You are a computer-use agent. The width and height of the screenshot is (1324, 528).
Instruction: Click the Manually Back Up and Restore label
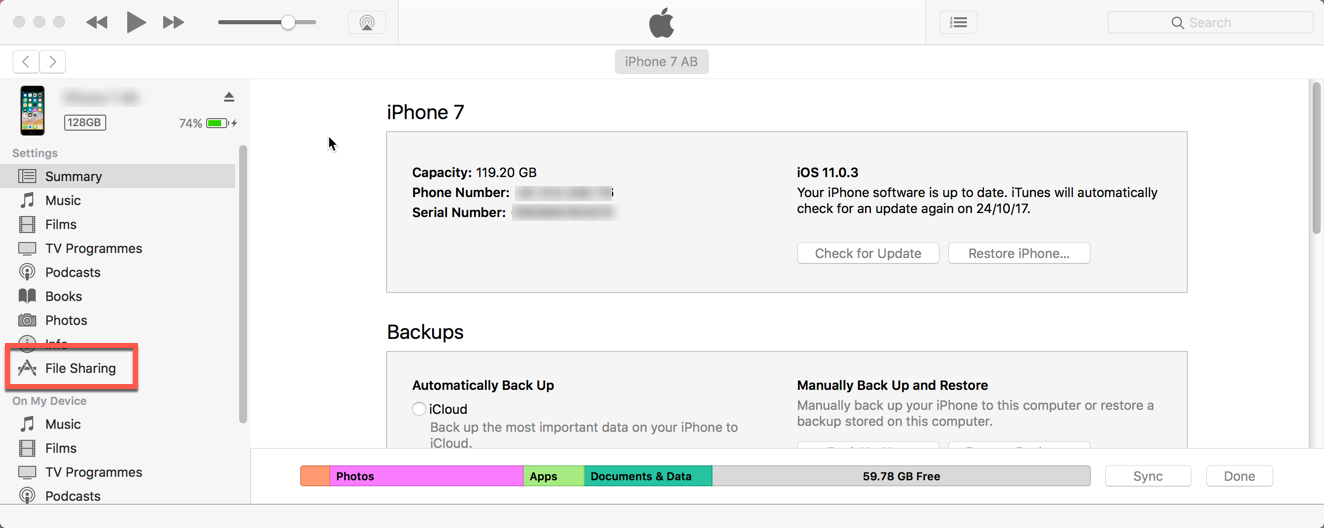click(892, 385)
